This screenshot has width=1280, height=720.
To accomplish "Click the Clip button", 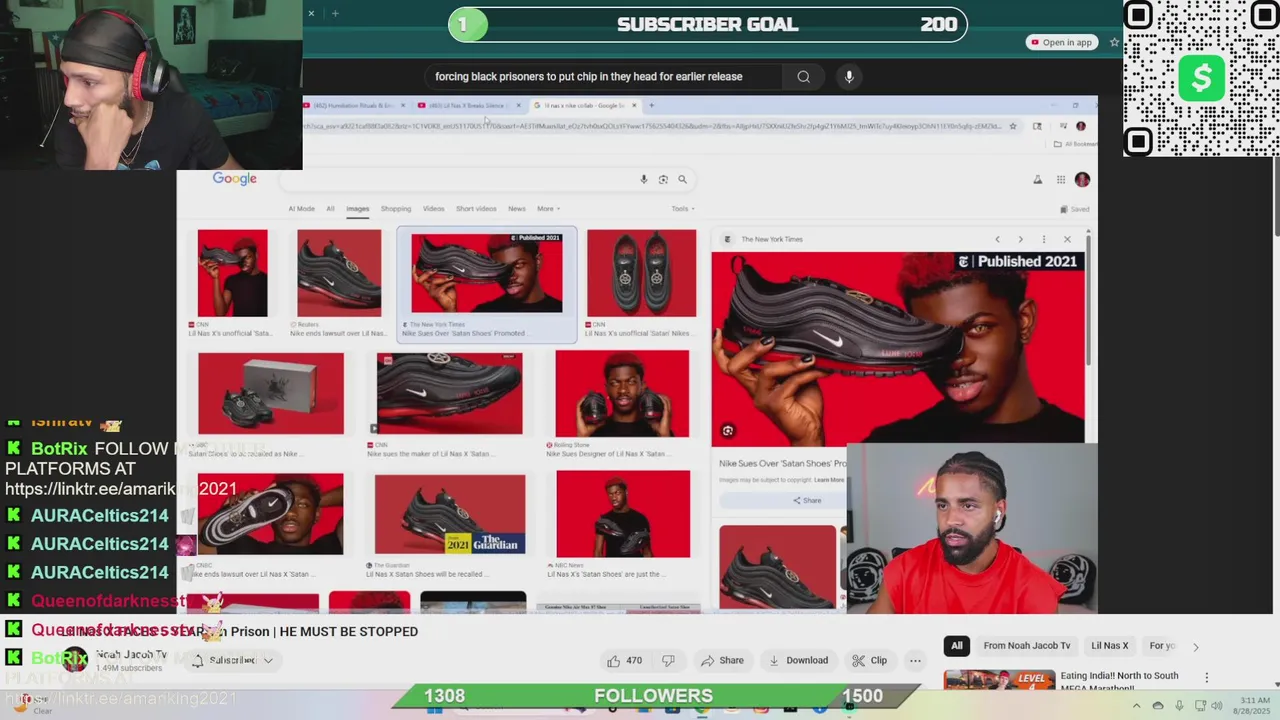I will [869, 660].
